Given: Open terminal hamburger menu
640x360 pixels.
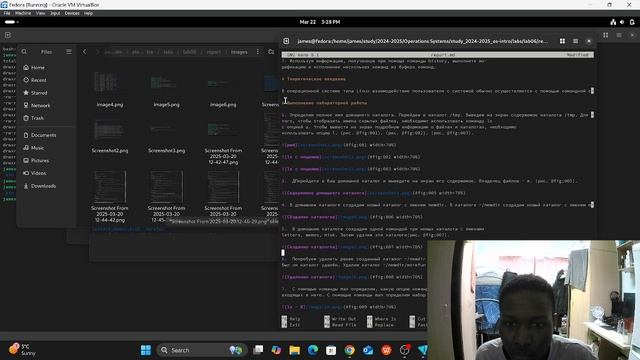Looking at the screenshot, I should (x=575, y=41).
